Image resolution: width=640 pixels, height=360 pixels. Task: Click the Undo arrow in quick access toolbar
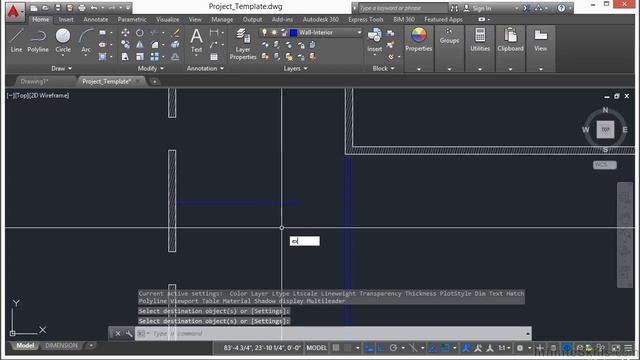click(94, 8)
